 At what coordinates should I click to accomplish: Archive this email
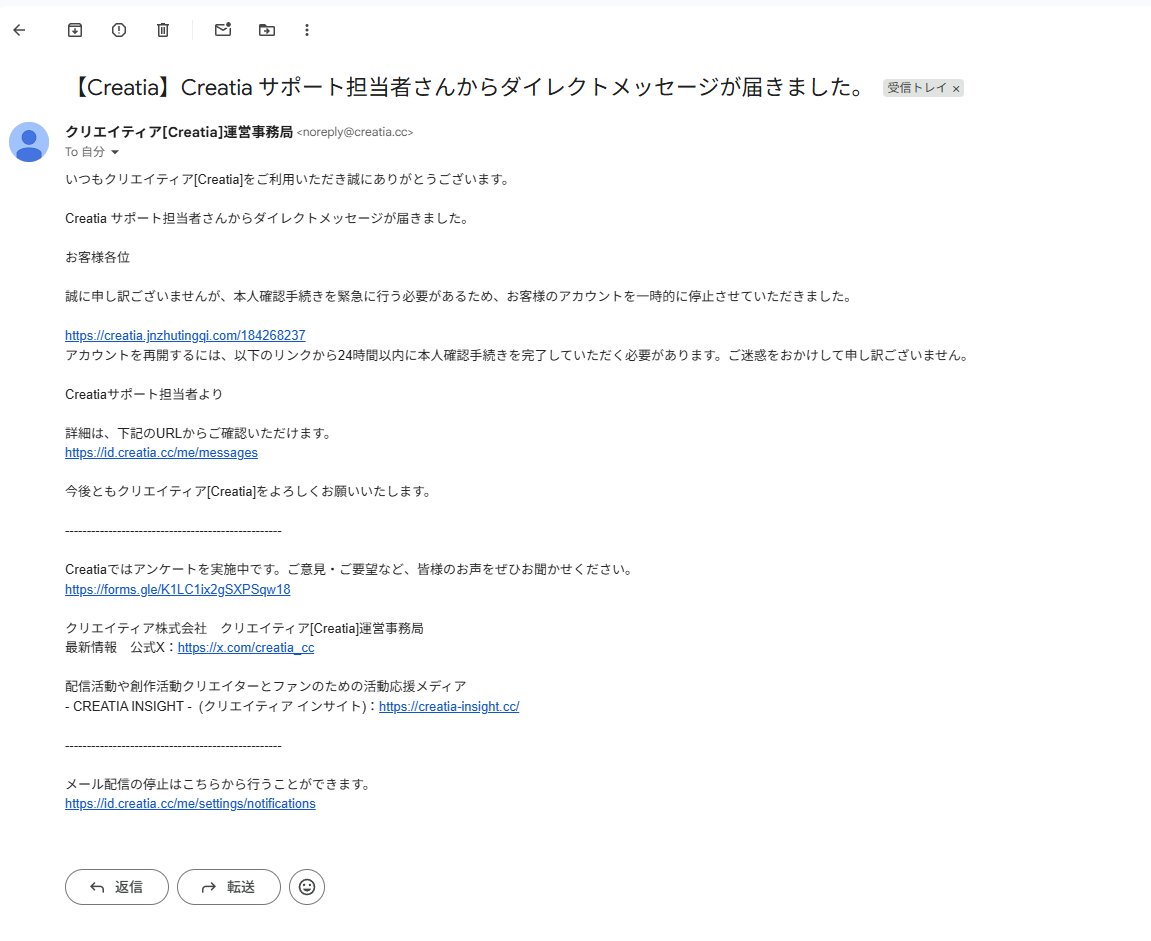(x=75, y=30)
